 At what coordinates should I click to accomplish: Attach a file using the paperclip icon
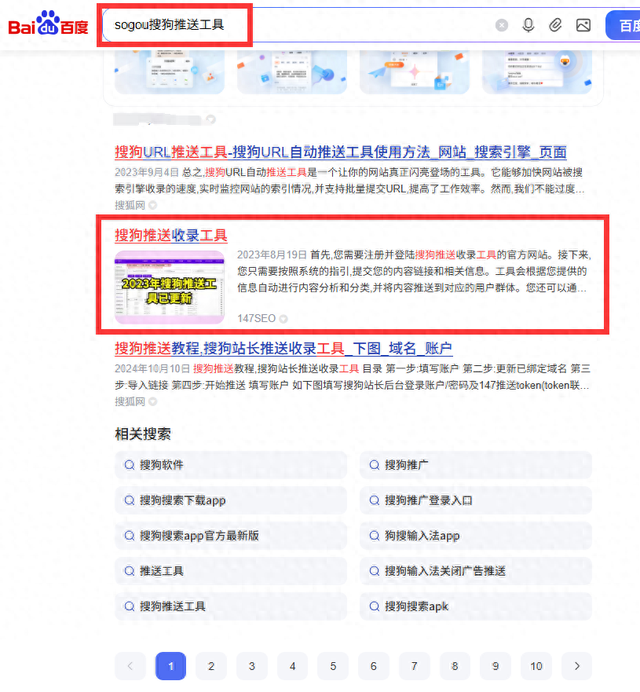click(555, 25)
